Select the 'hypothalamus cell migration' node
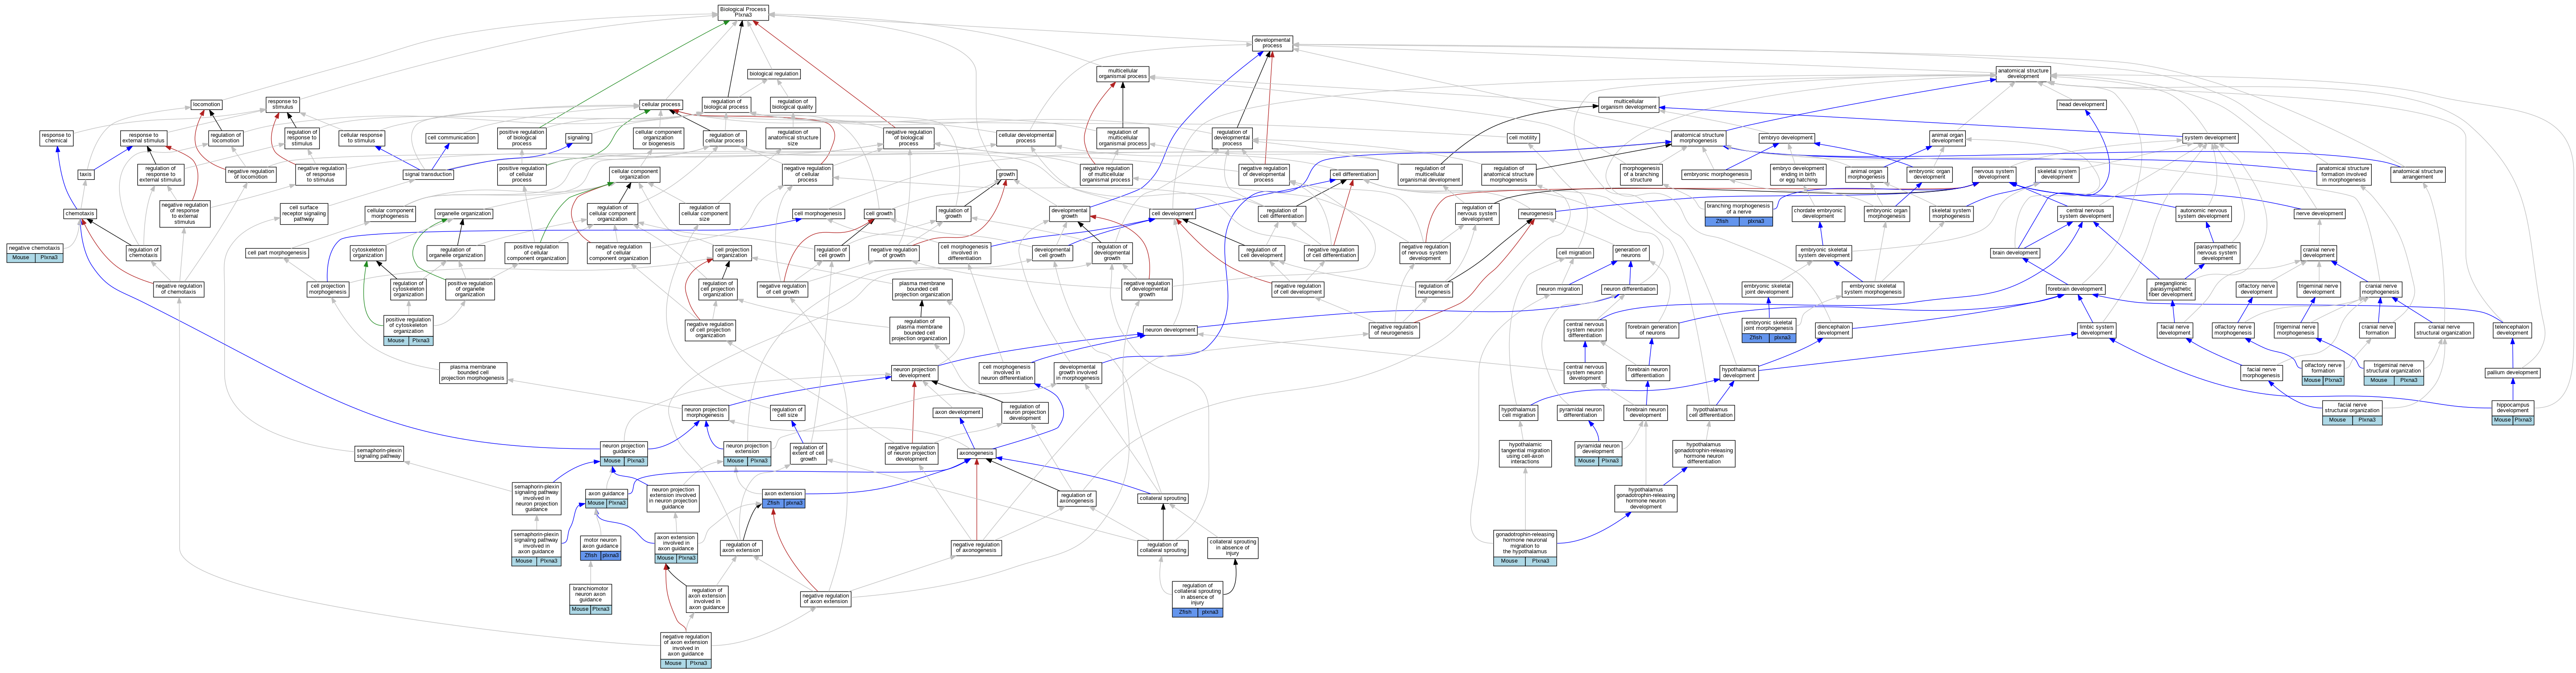The height and width of the screenshot is (673, 2576). tap(1518, 412)
